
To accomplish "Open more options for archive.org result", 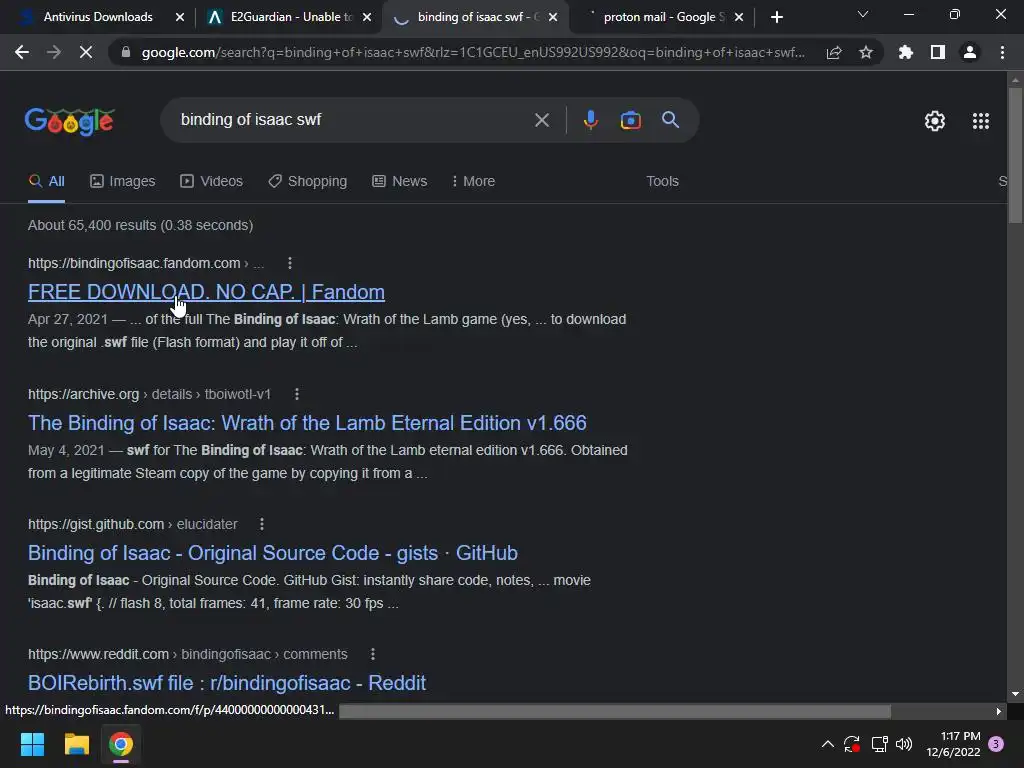I will point(296,394).
